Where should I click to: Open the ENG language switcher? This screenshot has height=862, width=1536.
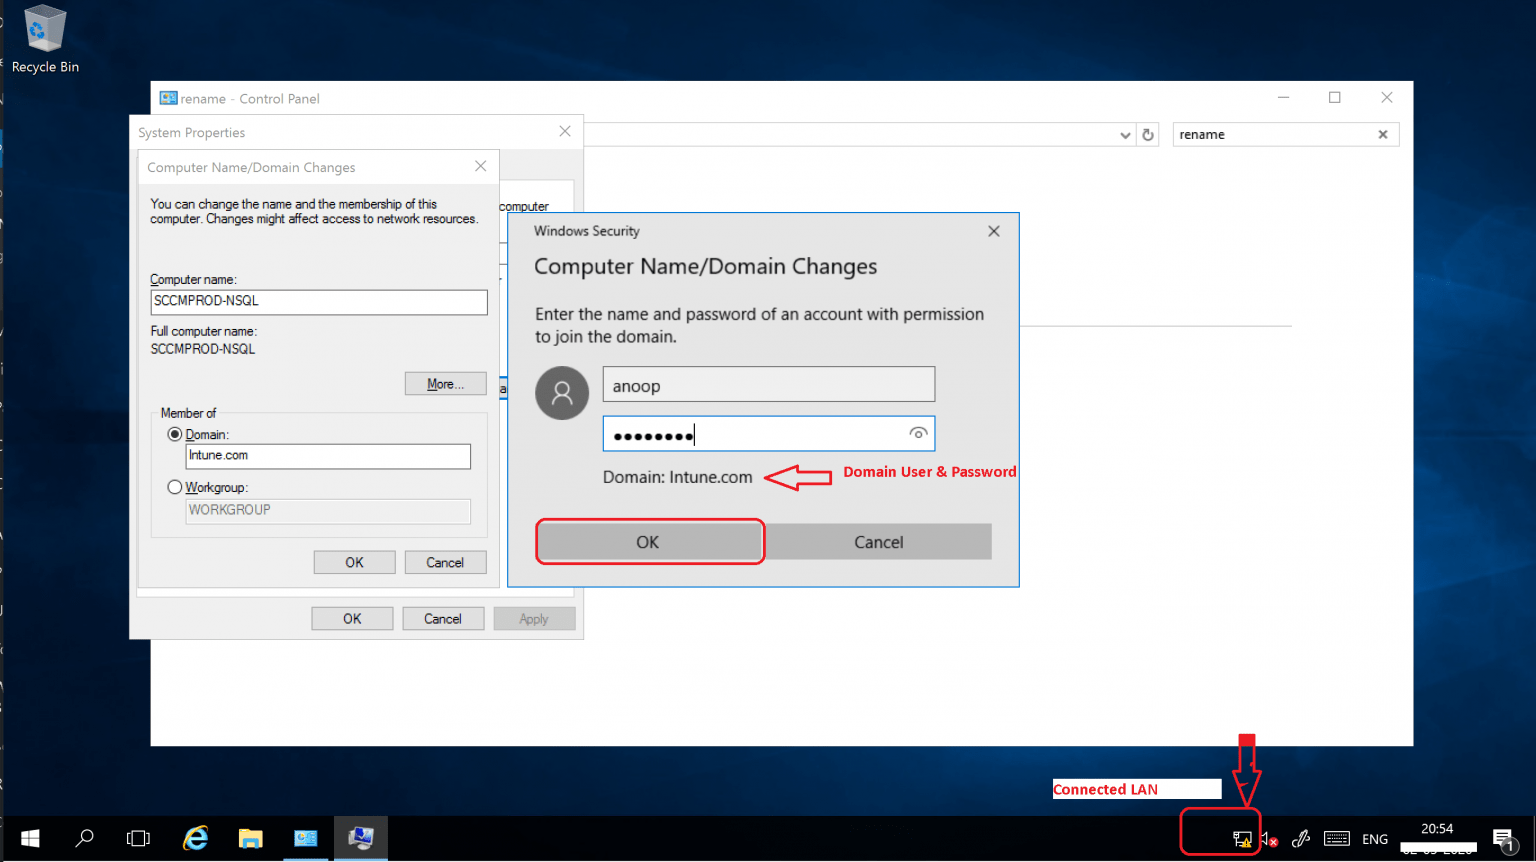click(x=1375, y=838)
